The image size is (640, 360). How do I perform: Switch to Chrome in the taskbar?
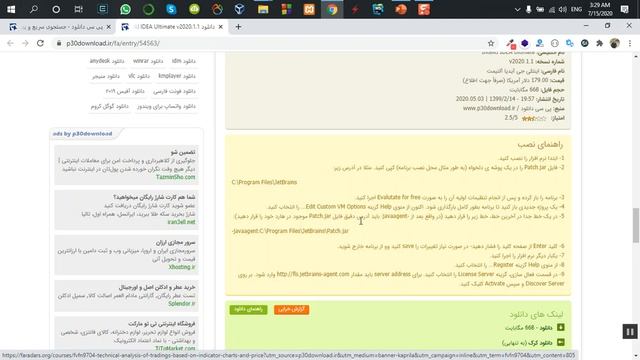coord(332,9)
